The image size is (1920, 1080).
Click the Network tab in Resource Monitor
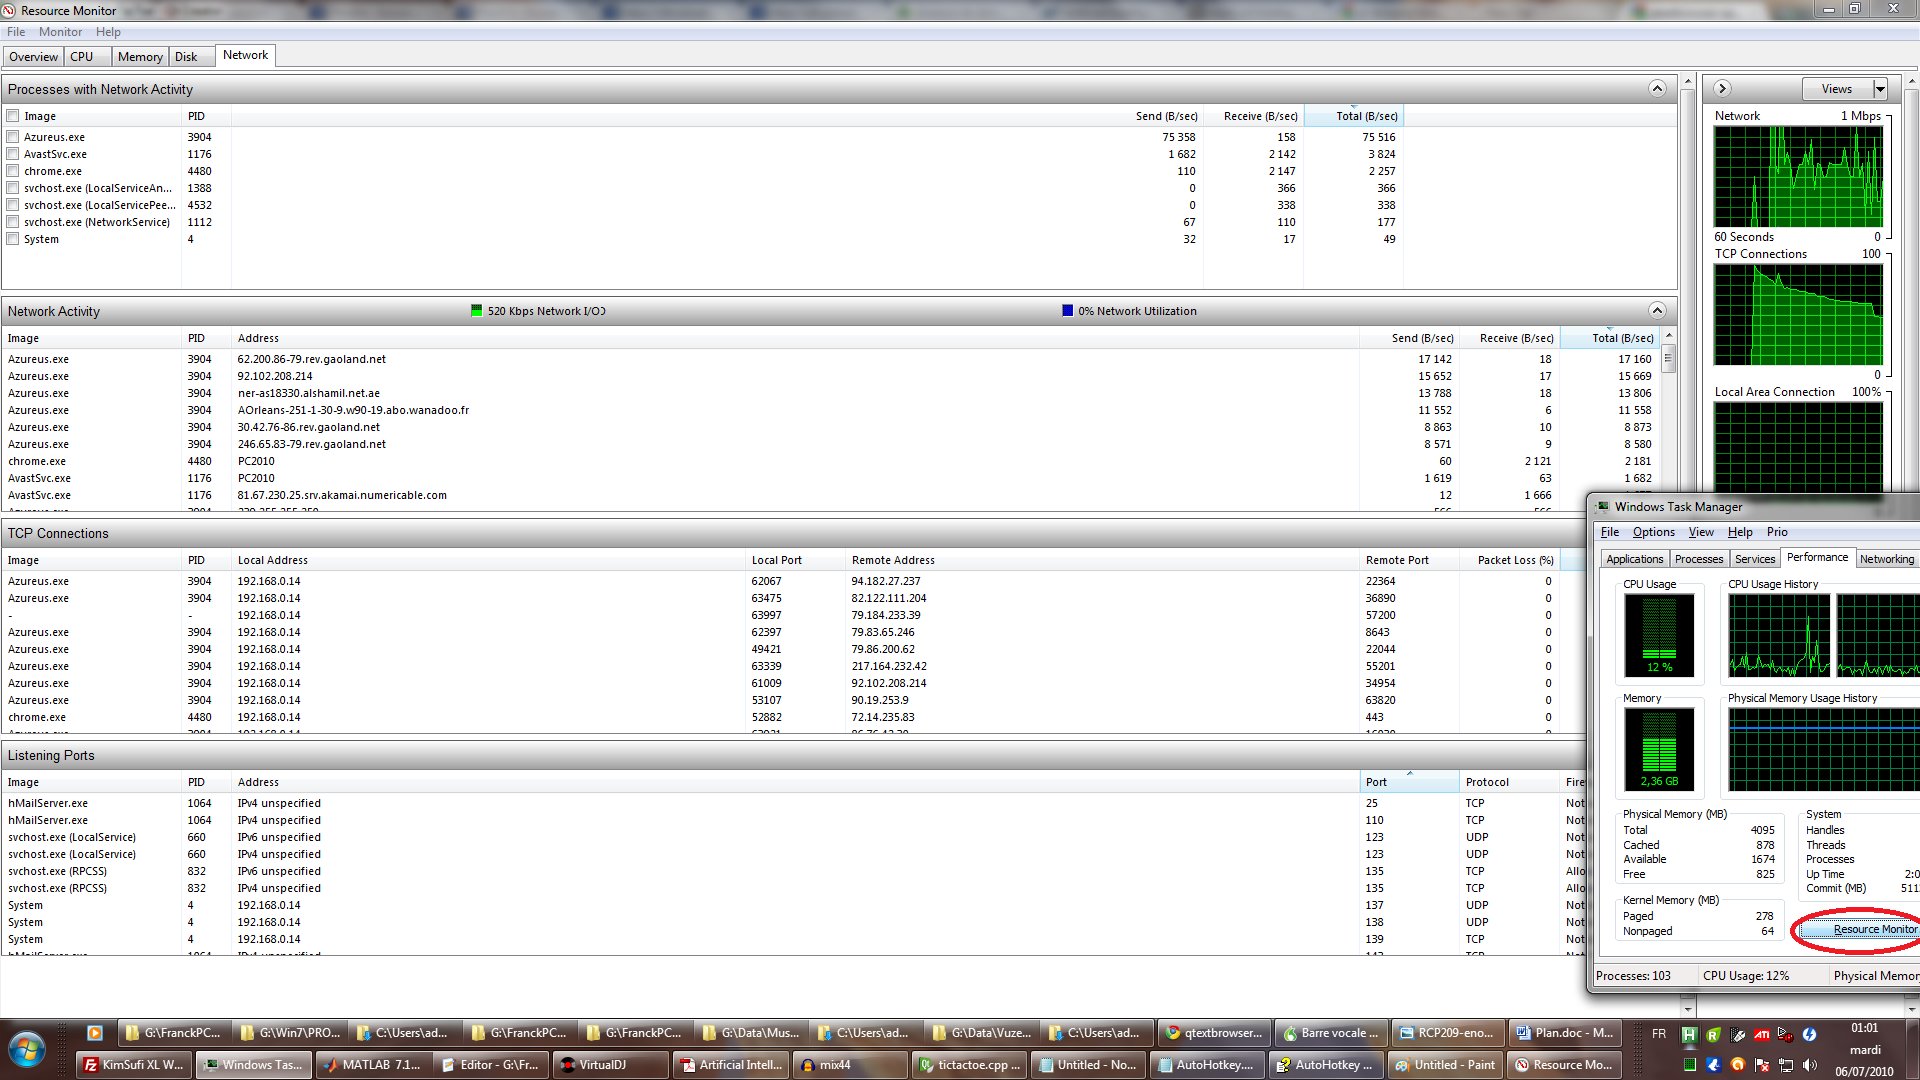244,54
